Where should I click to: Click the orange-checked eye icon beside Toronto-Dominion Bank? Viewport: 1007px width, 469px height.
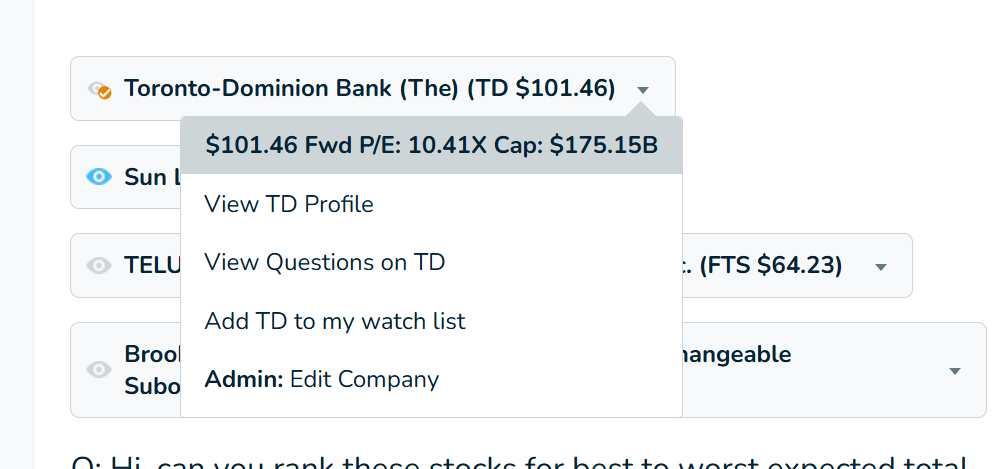point(99,89)
